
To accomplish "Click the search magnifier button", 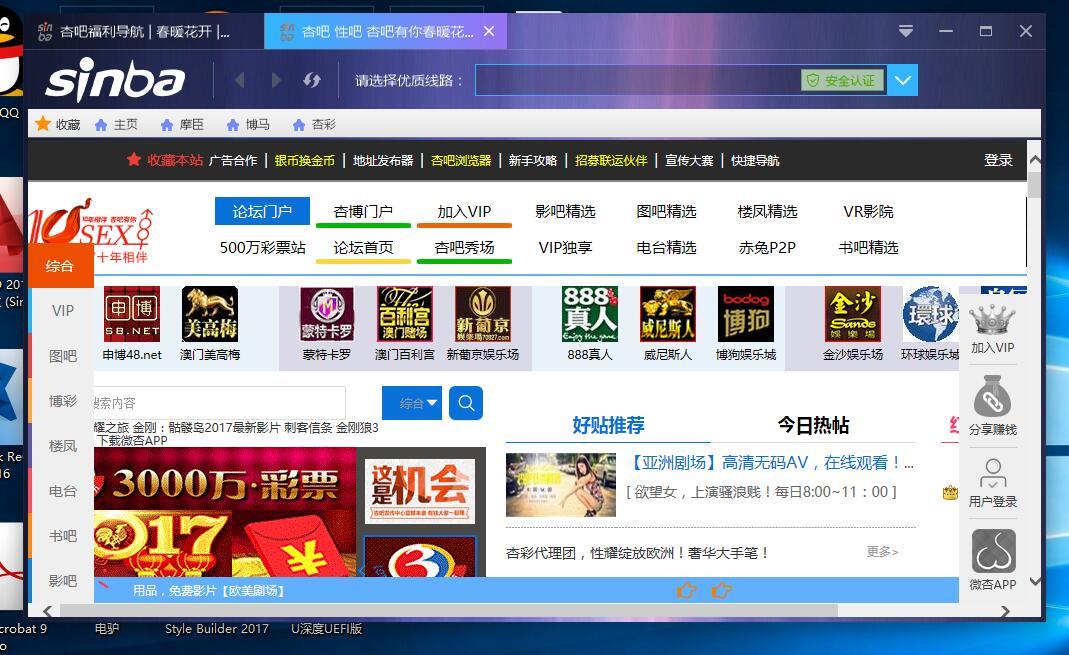I will [465, 403].
